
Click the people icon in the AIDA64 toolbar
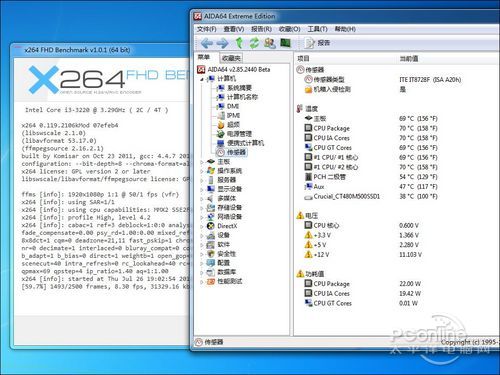[270, 43]
